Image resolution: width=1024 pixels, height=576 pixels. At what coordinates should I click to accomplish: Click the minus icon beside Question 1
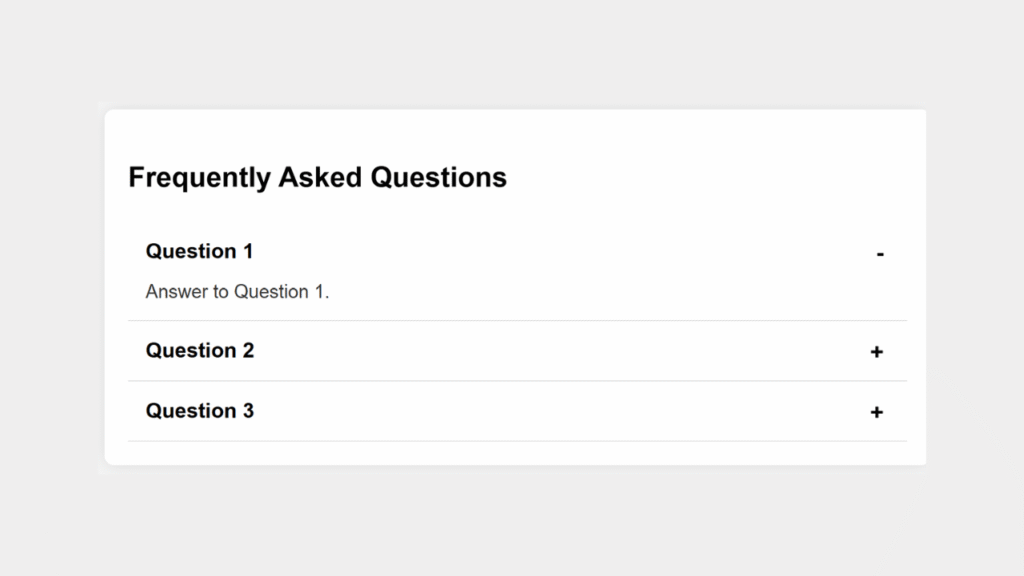tap(880, 254)
